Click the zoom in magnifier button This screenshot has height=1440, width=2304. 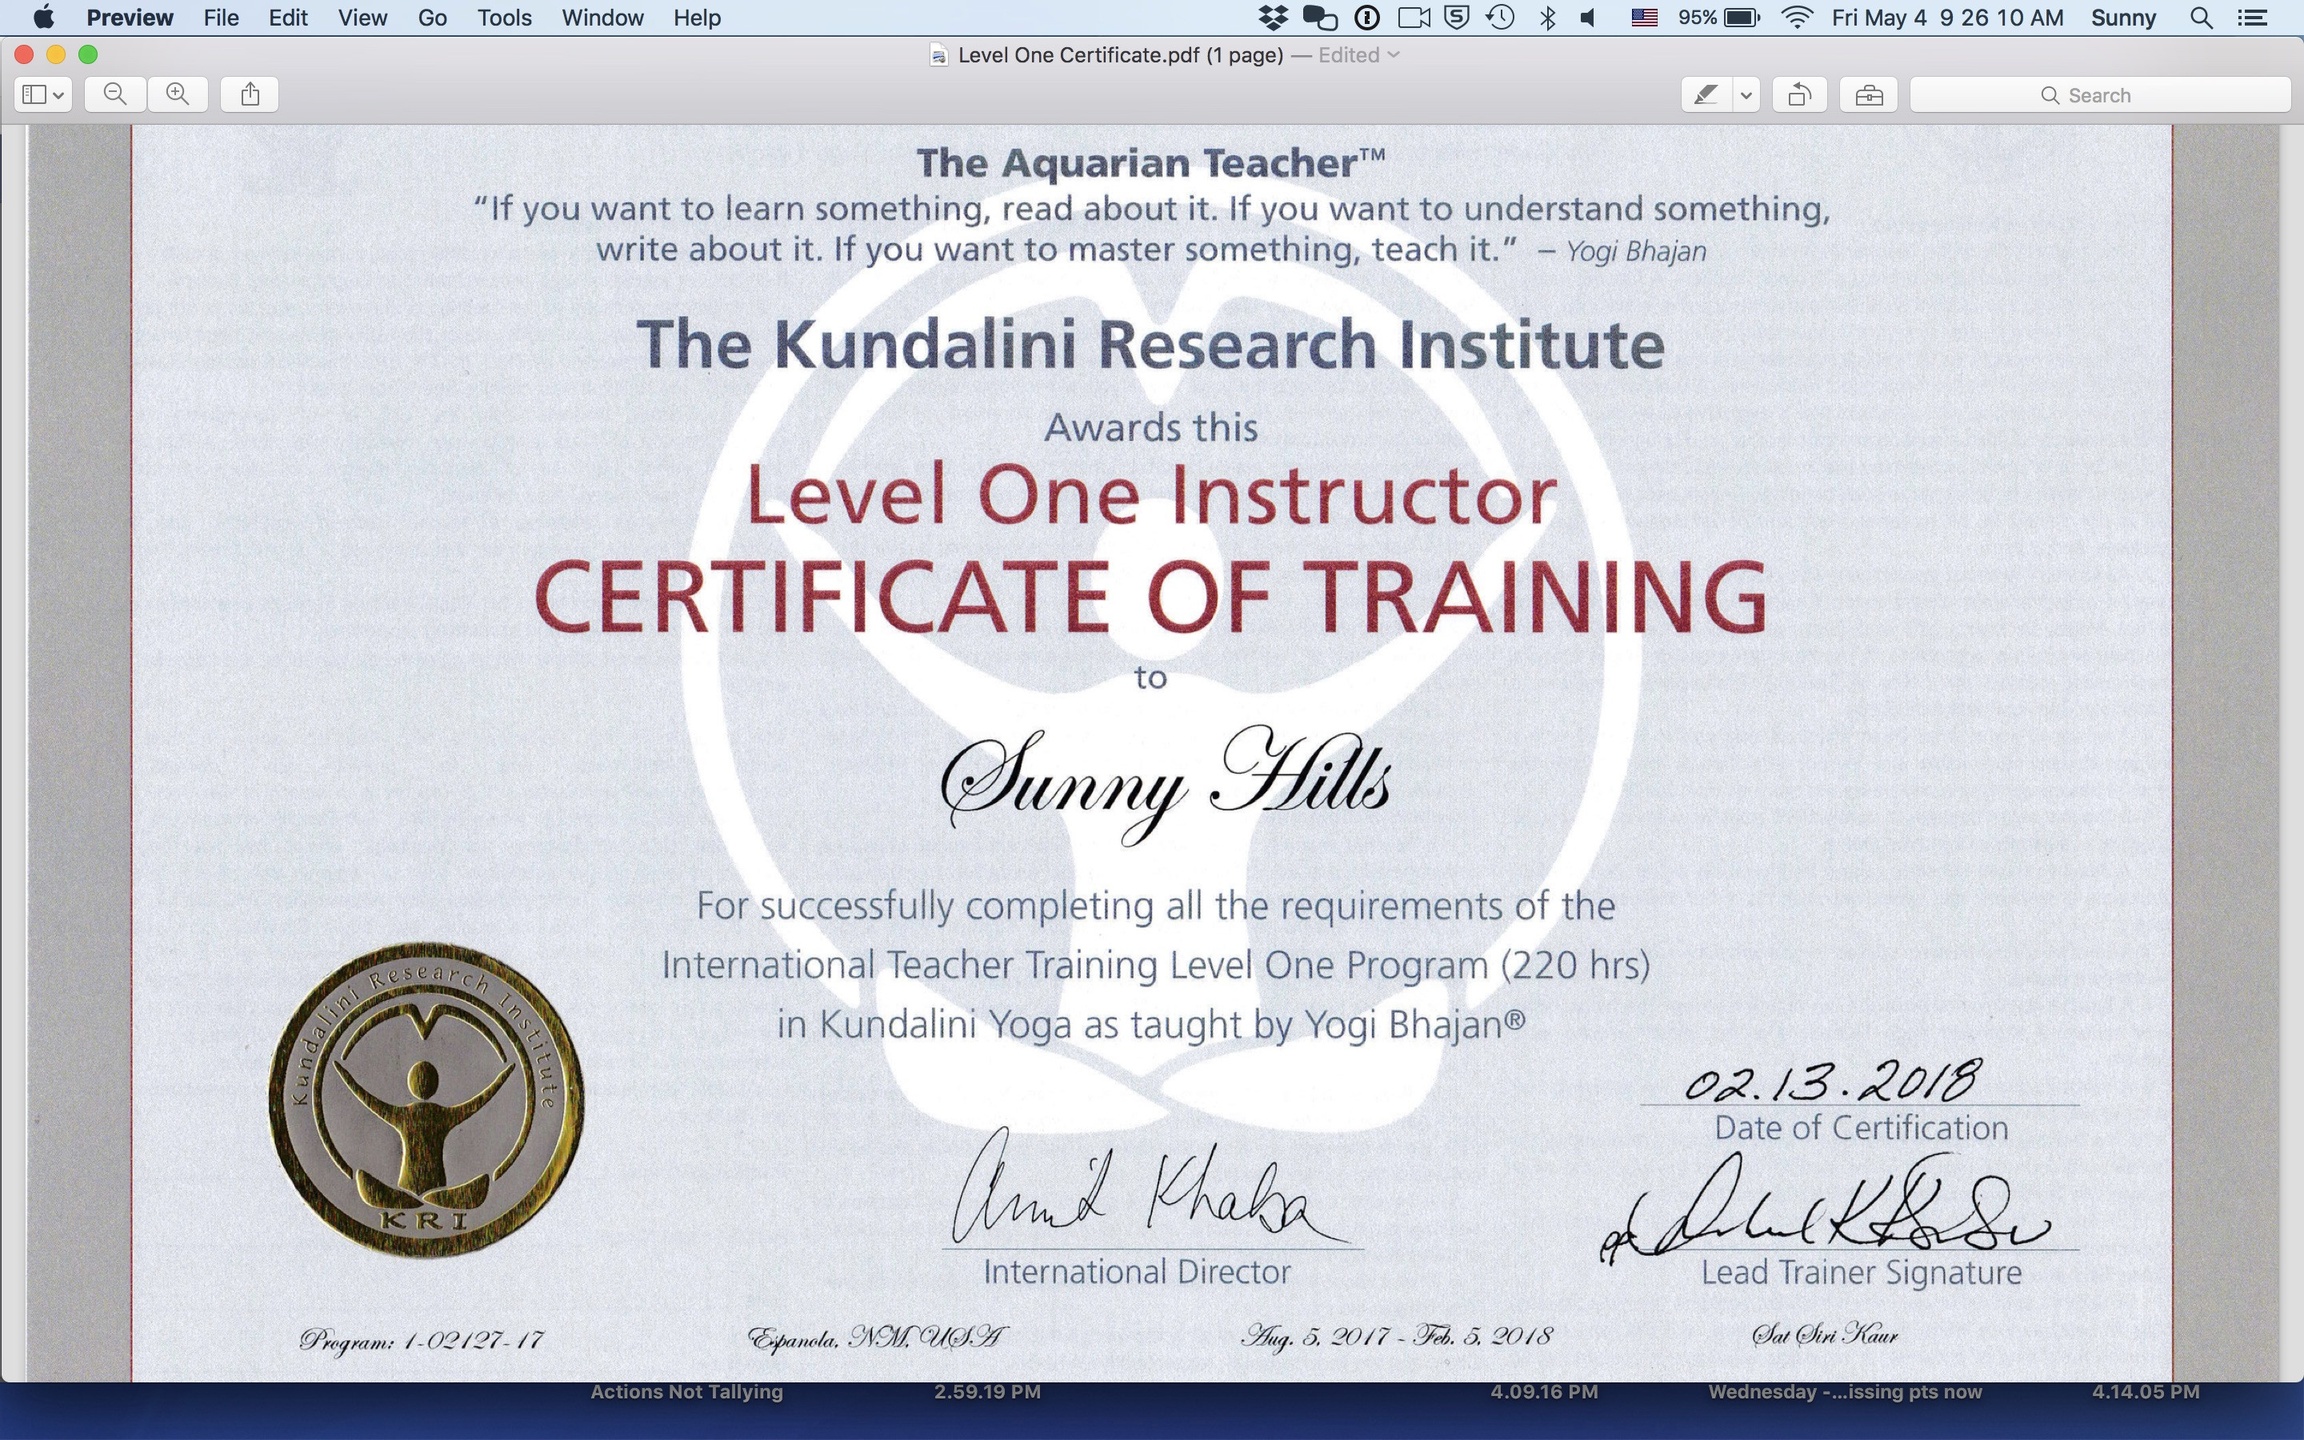(x=177, y=94)
